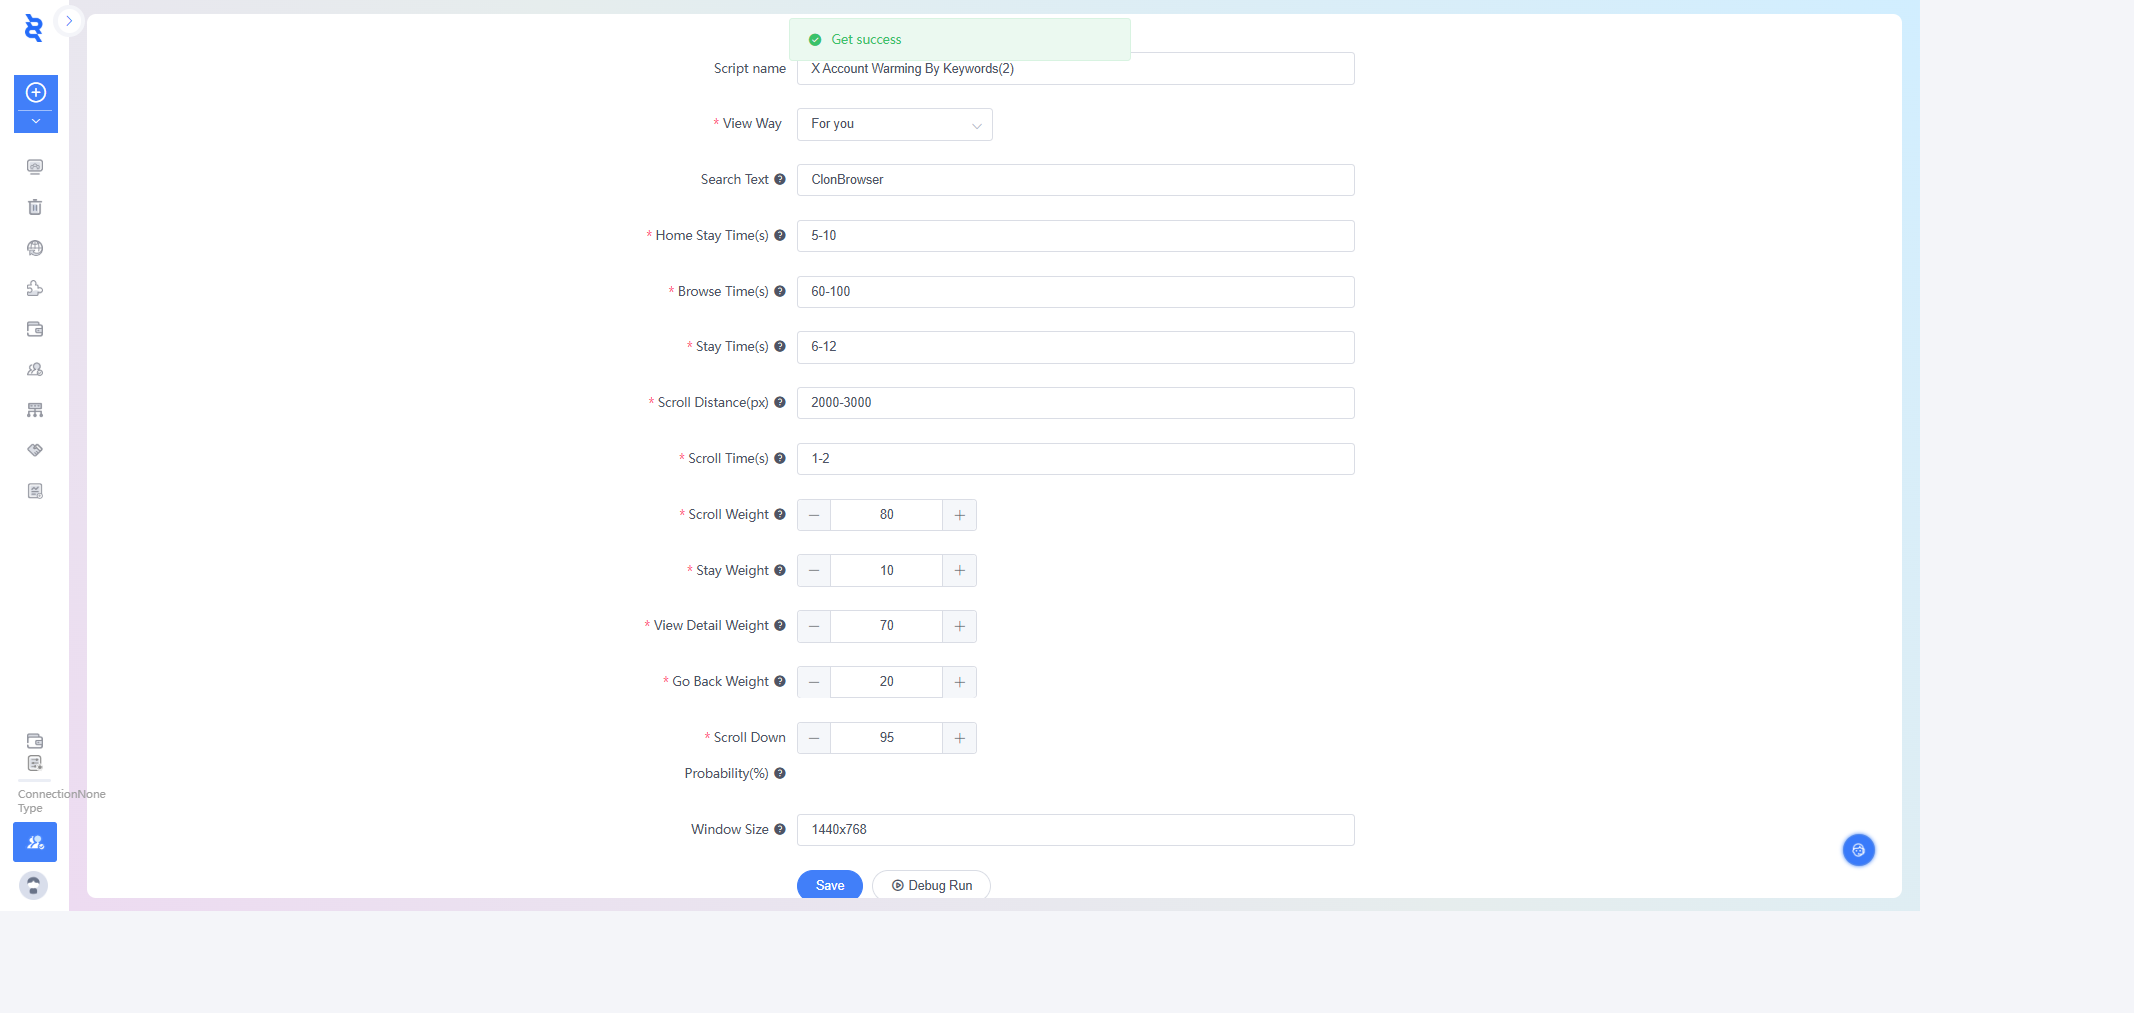Expand the chevron under the create button
Image resolution: width=2134 pixels, height=1013 pixels.
36,121
